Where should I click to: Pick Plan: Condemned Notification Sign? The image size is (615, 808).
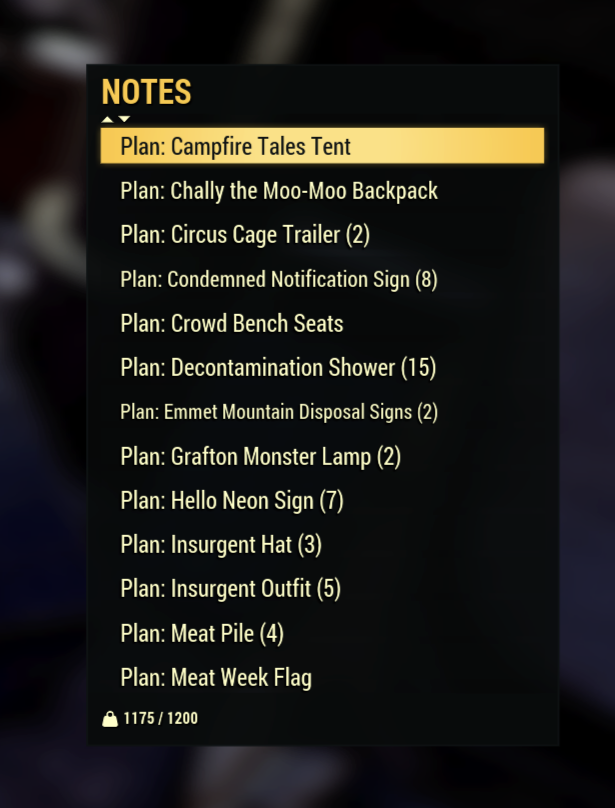(322, 279)
